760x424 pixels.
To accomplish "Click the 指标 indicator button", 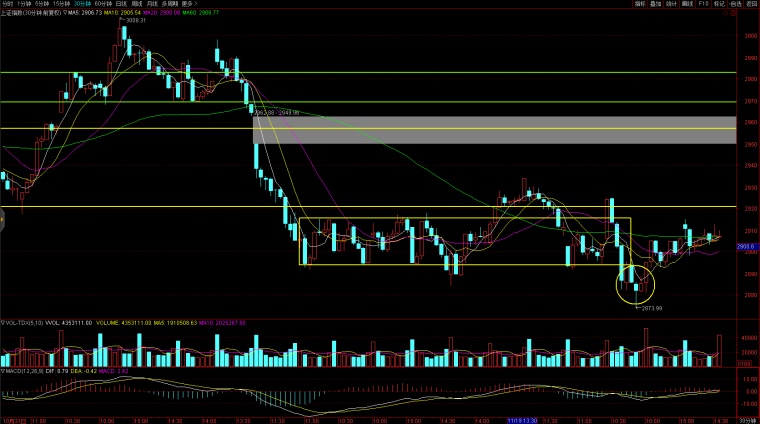I will pyautogui.click(x=640, y=4).
